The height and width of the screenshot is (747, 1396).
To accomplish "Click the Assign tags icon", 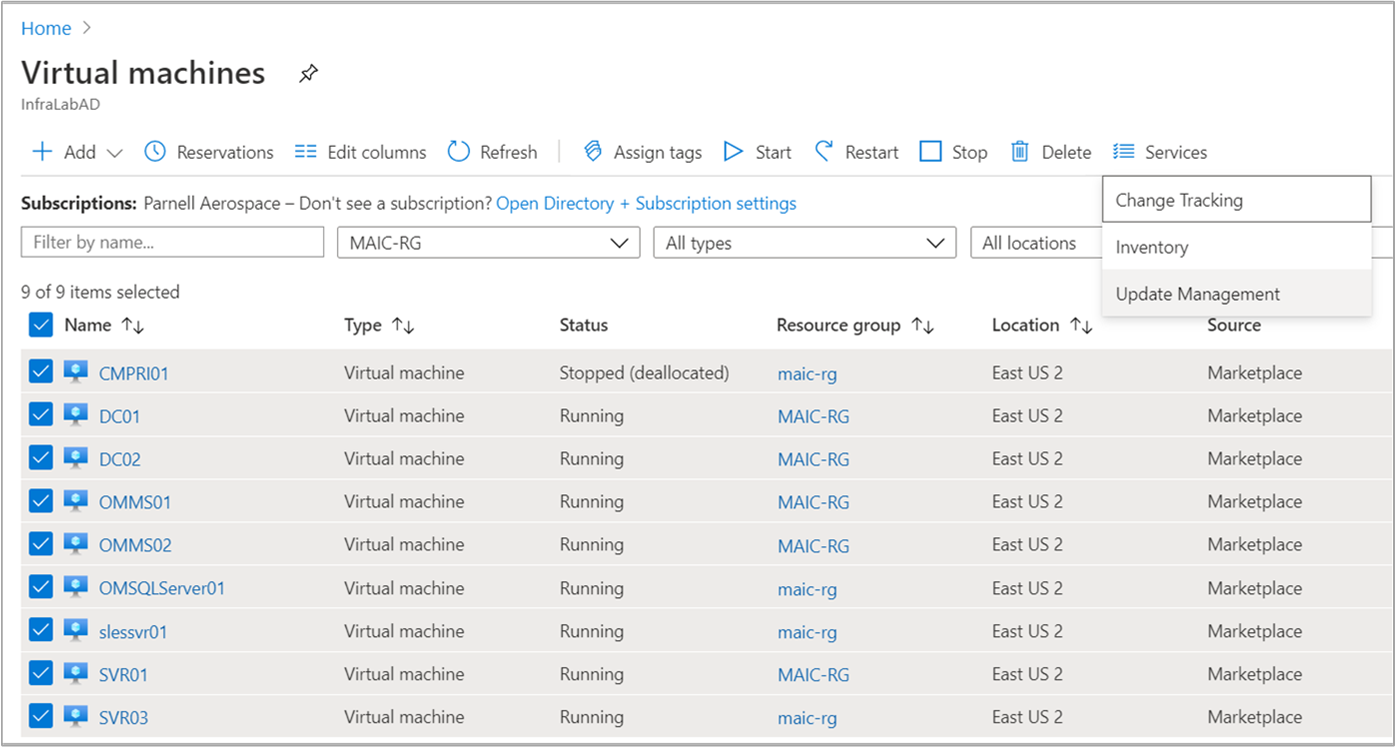I will tap(592, 152).
